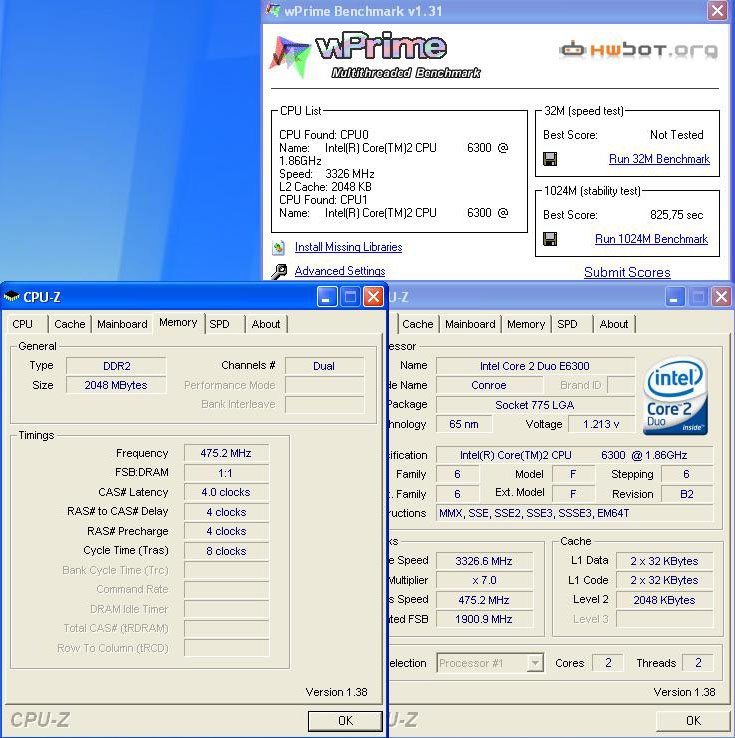This screenshot has height=738, width=735.
Task: Open Cache tab in rear CPU-Z window
Action: click(417, 324)
